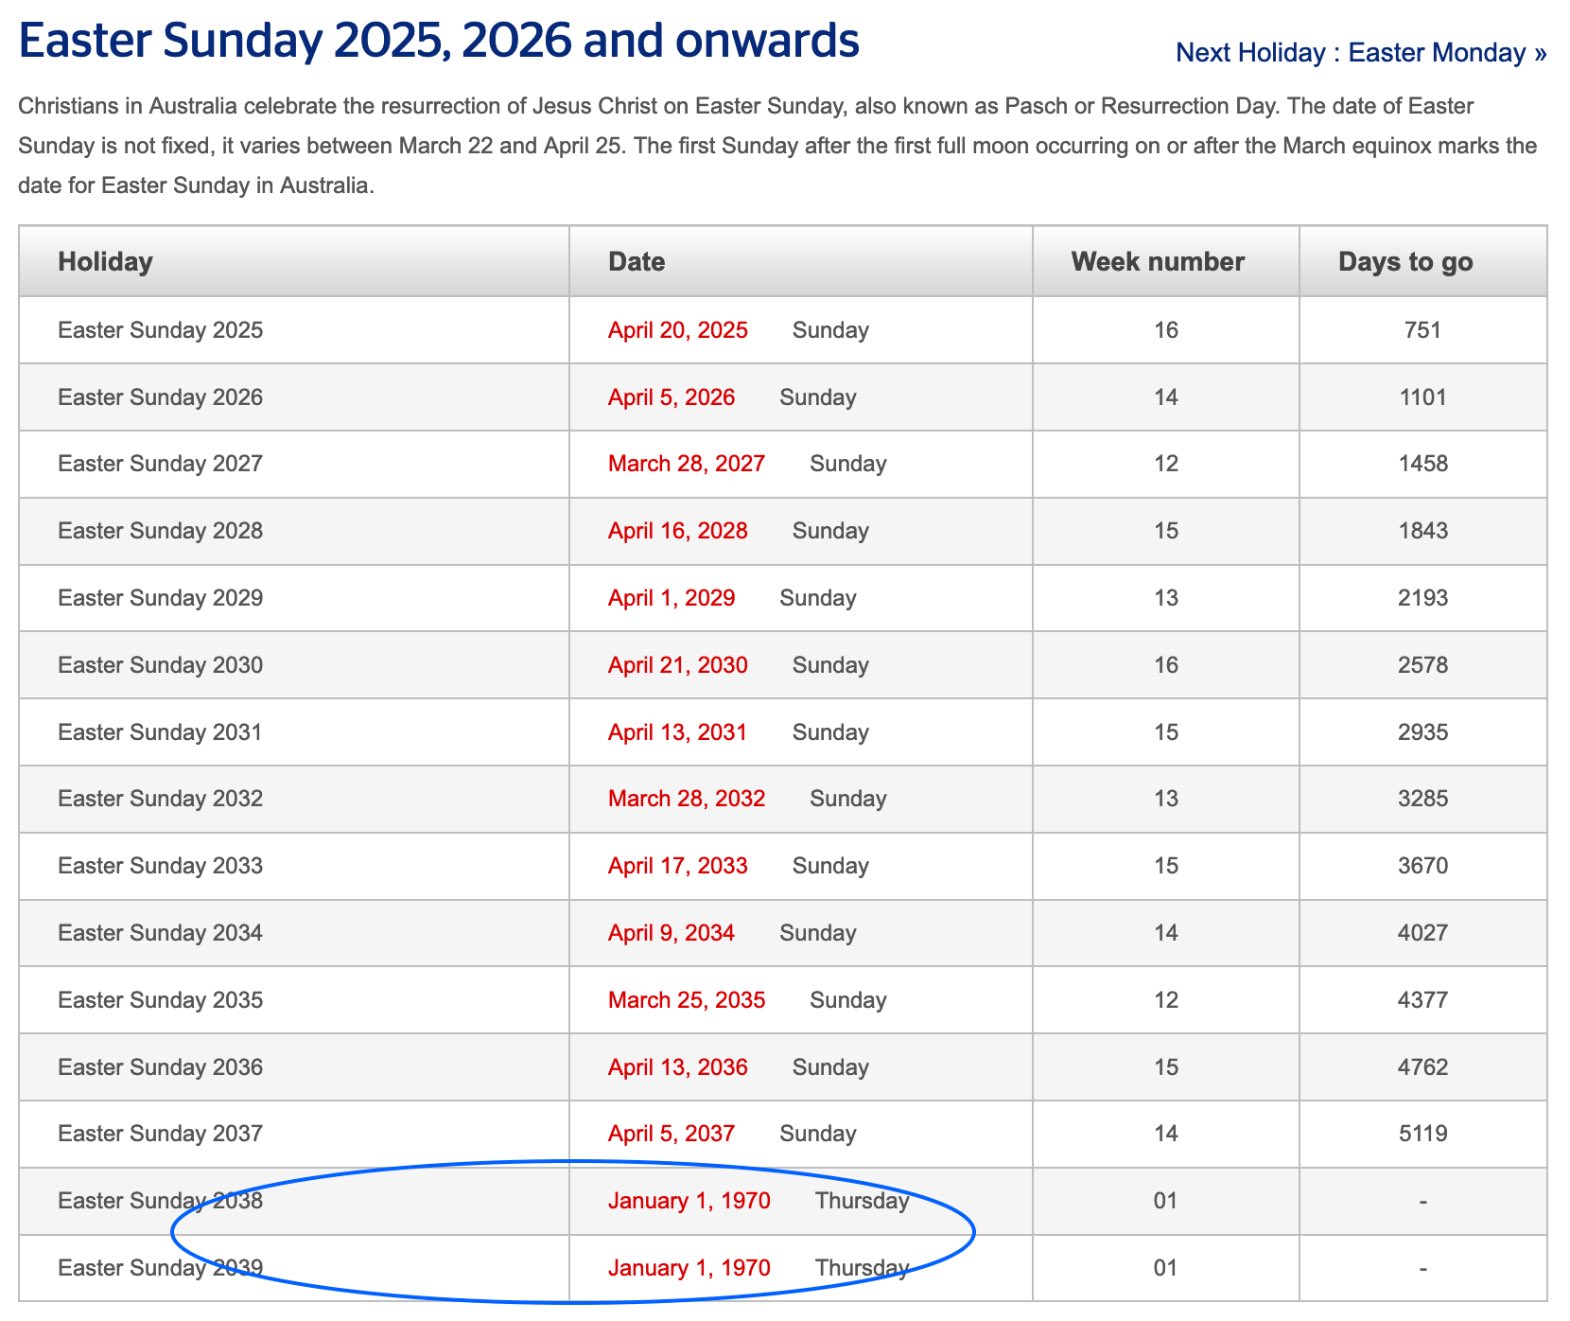This screenshot has height=1321, width=1570.
Task: Click week number 16 in the 2025 row
Action: coord(1165,330)
